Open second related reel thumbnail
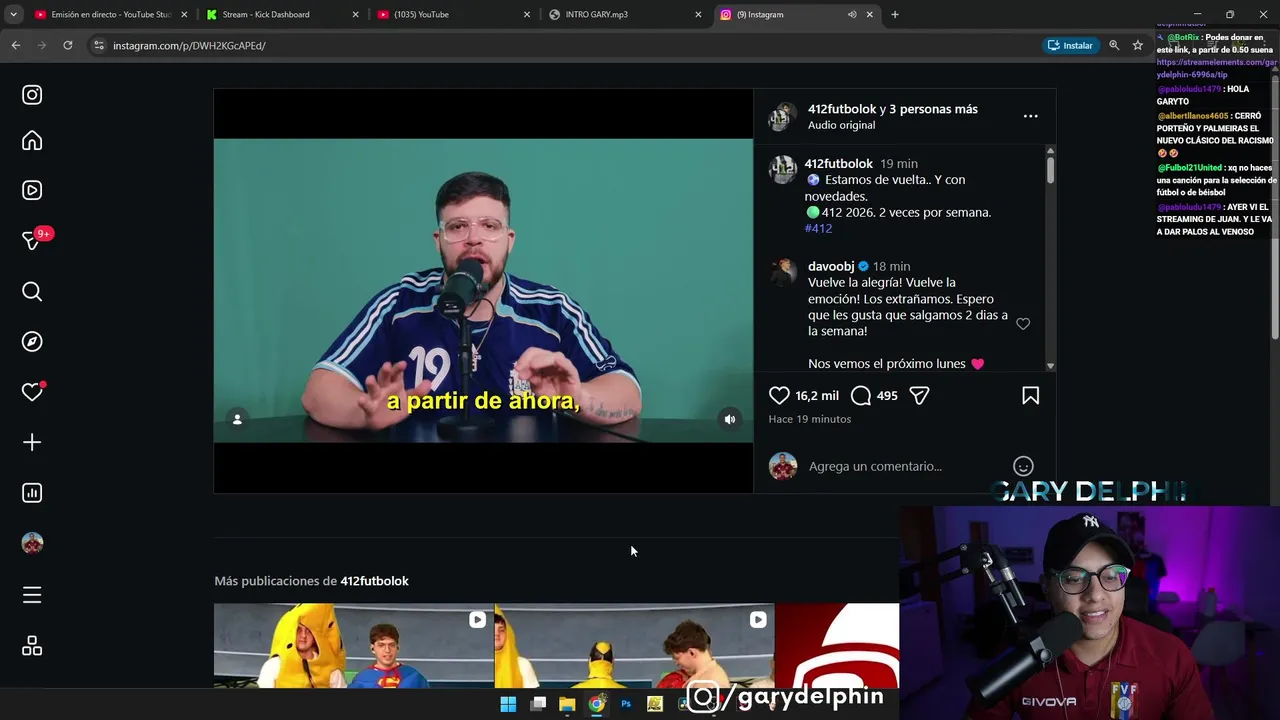 (x=635, y=646)
